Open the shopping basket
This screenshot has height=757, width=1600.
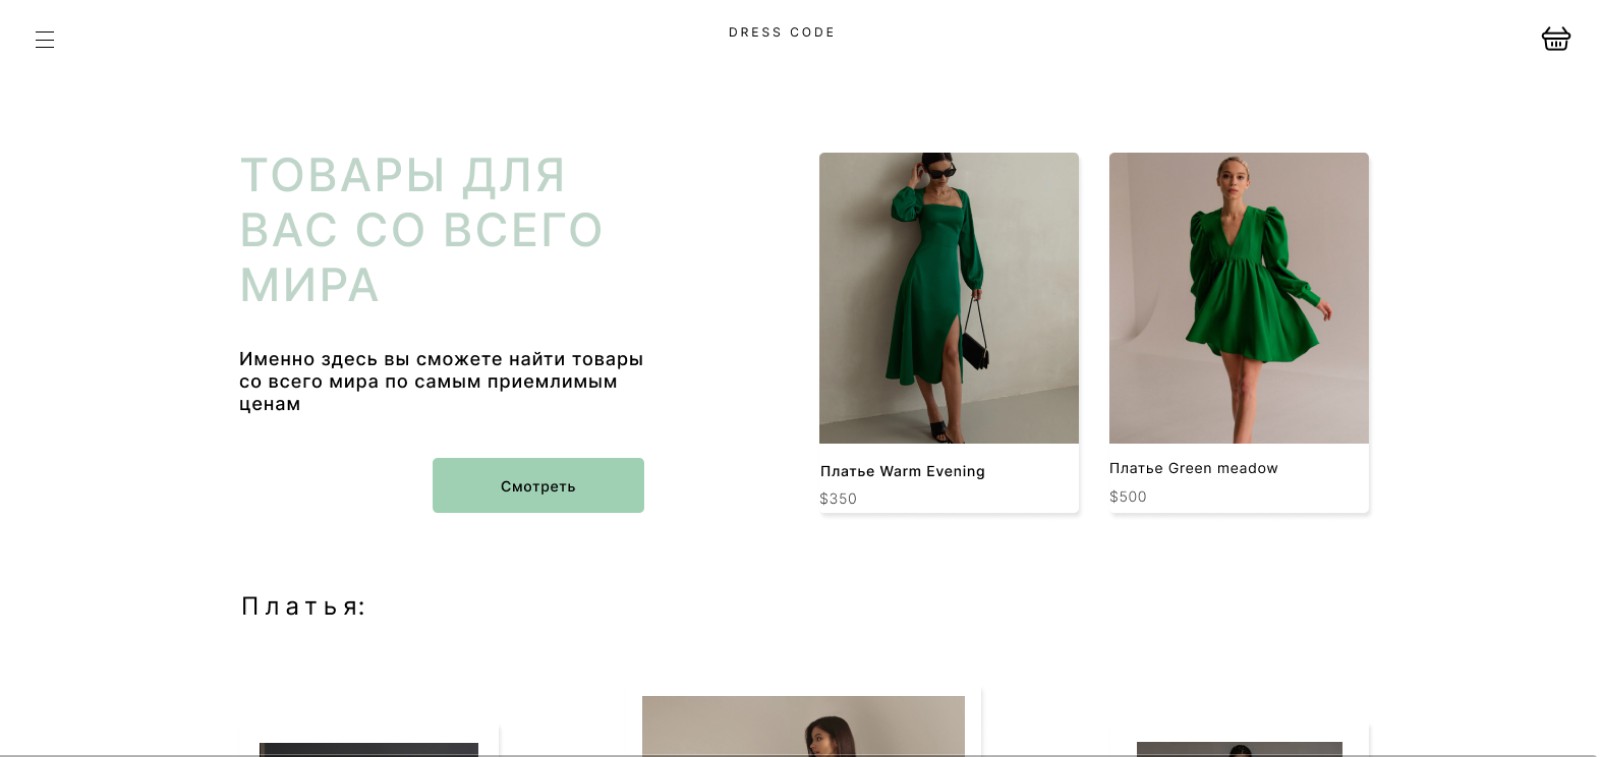pos(1555,39)
